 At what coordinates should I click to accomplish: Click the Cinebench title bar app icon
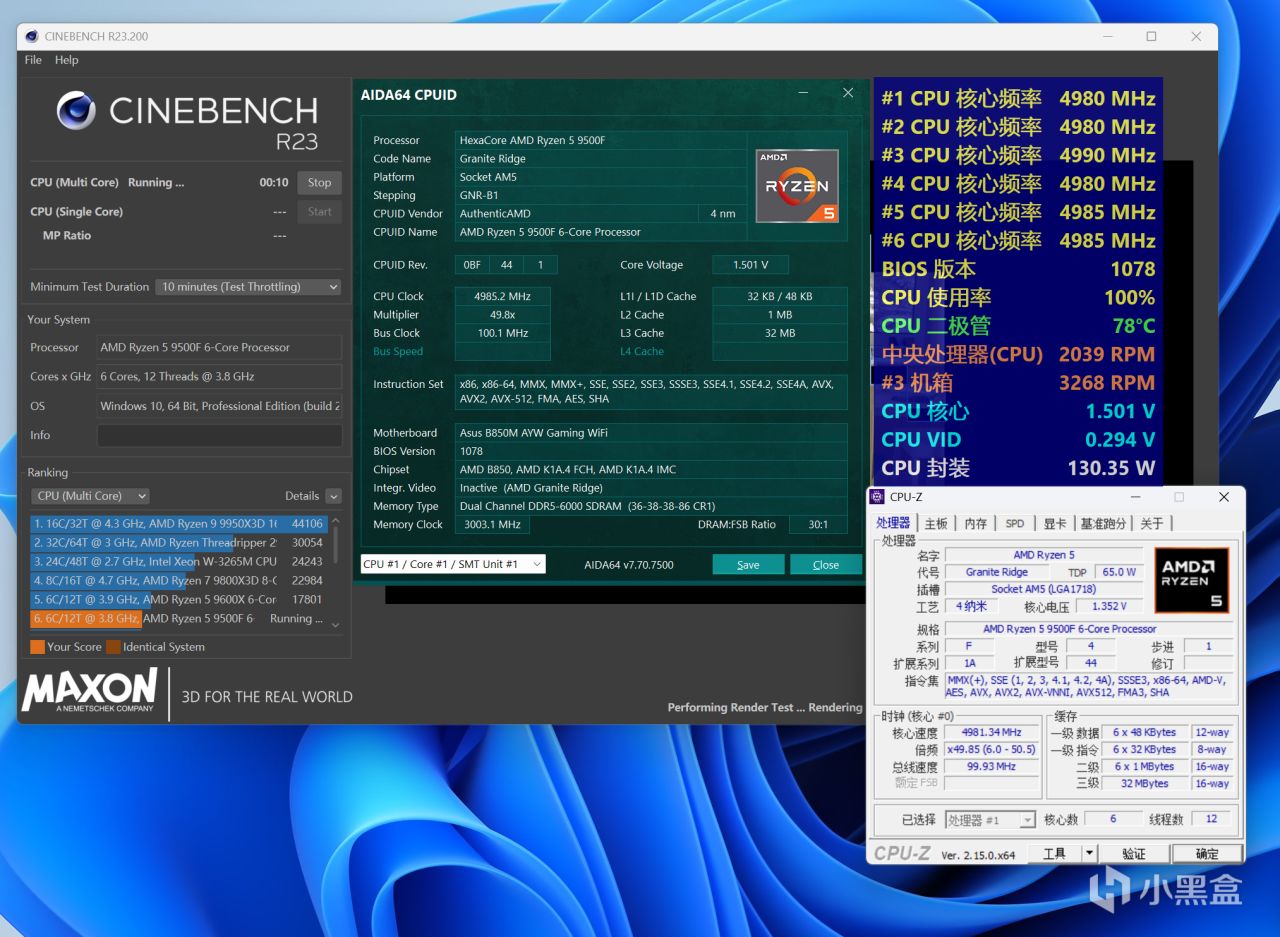[32, 37]
